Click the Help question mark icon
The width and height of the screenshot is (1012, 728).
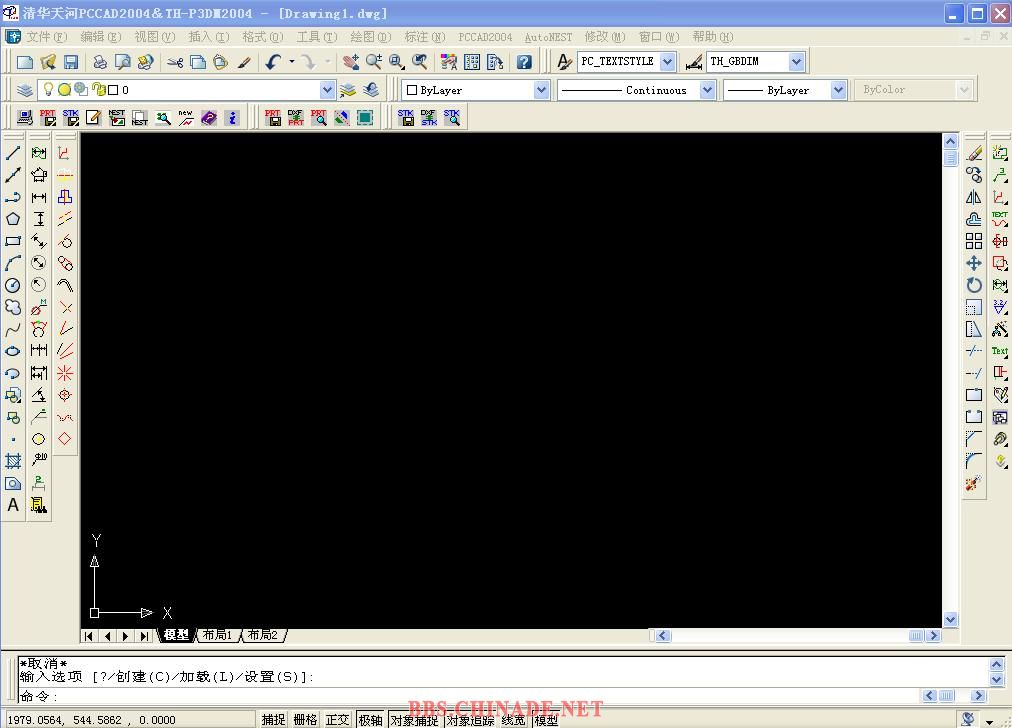click(x=524, y=62)
